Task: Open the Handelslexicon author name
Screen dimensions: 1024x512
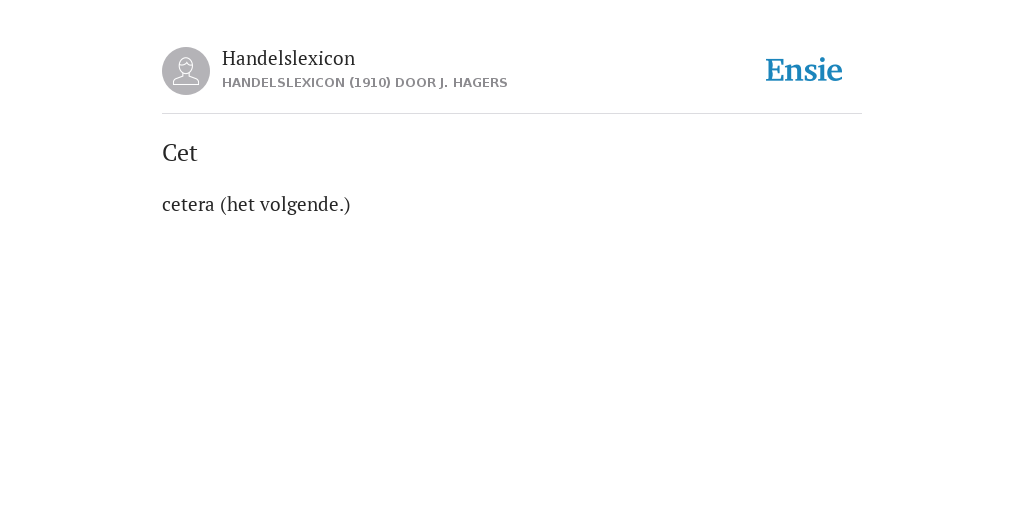Action: coord(289,58)
